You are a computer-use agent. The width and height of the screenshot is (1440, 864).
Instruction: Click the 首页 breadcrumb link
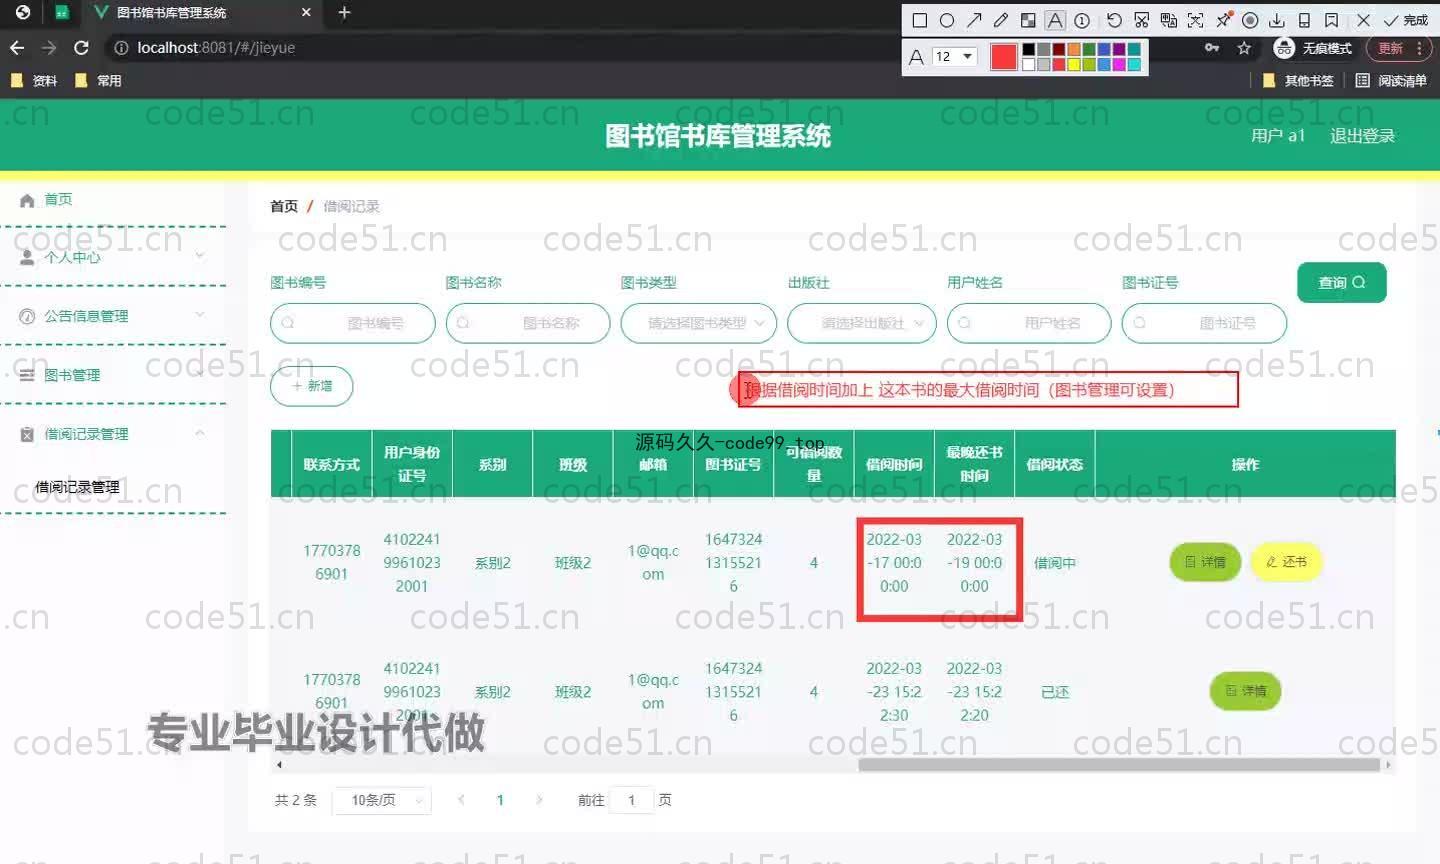coord(284,206)
